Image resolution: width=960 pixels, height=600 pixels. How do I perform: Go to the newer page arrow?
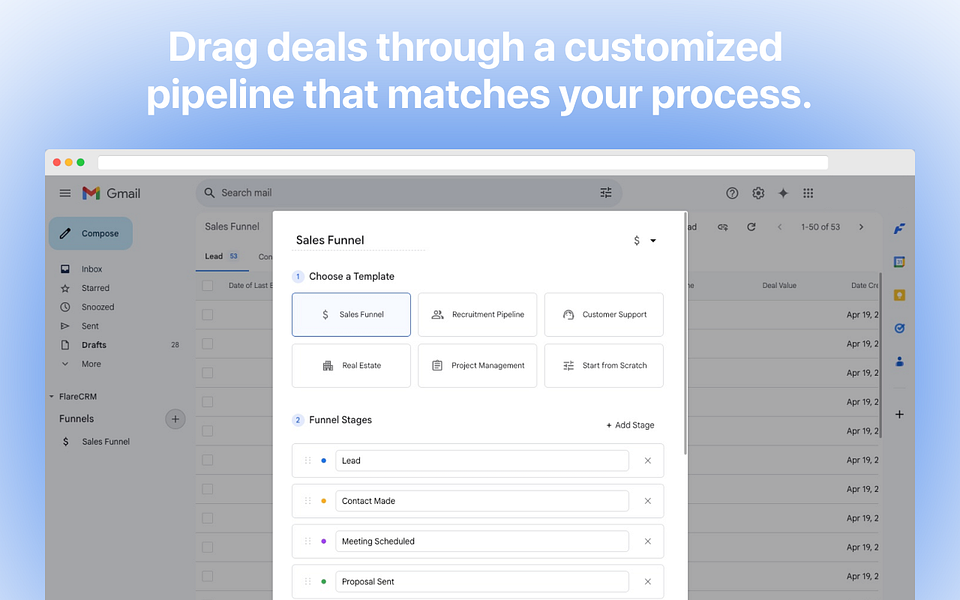pyautogui.click(x=779, y=227)
